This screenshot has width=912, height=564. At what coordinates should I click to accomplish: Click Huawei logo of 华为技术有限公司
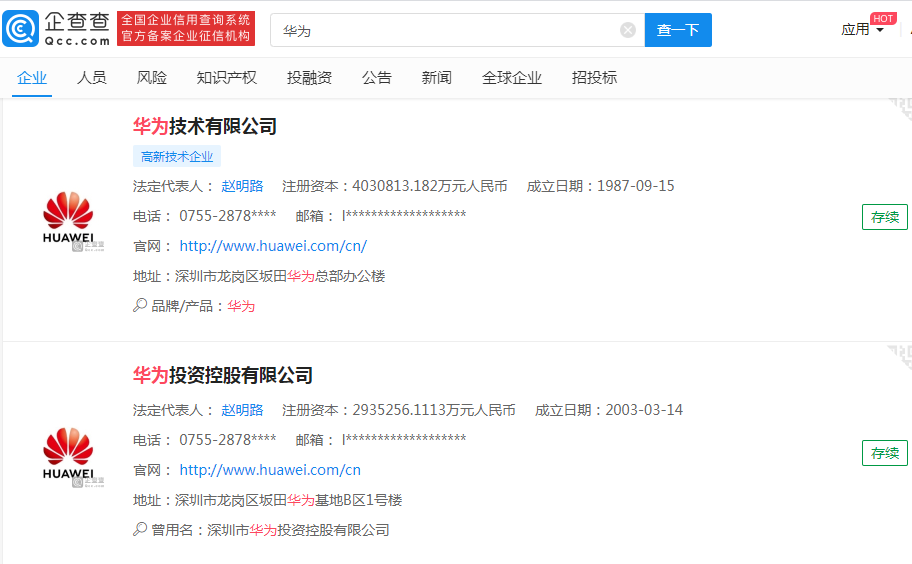click(68, 218)
